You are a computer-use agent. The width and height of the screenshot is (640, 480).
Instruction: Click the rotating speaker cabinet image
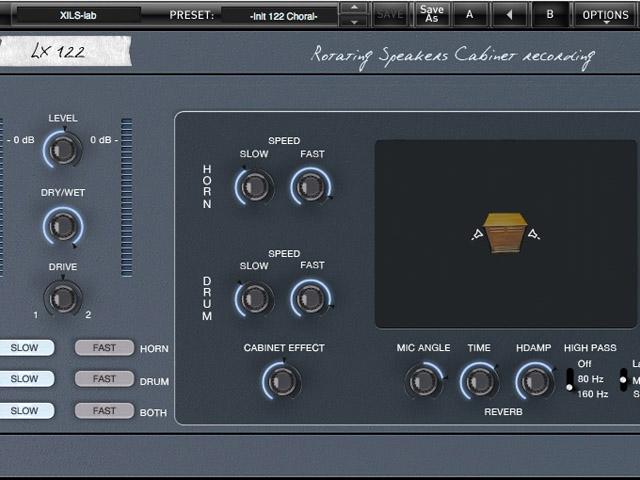tap(505, 233)
